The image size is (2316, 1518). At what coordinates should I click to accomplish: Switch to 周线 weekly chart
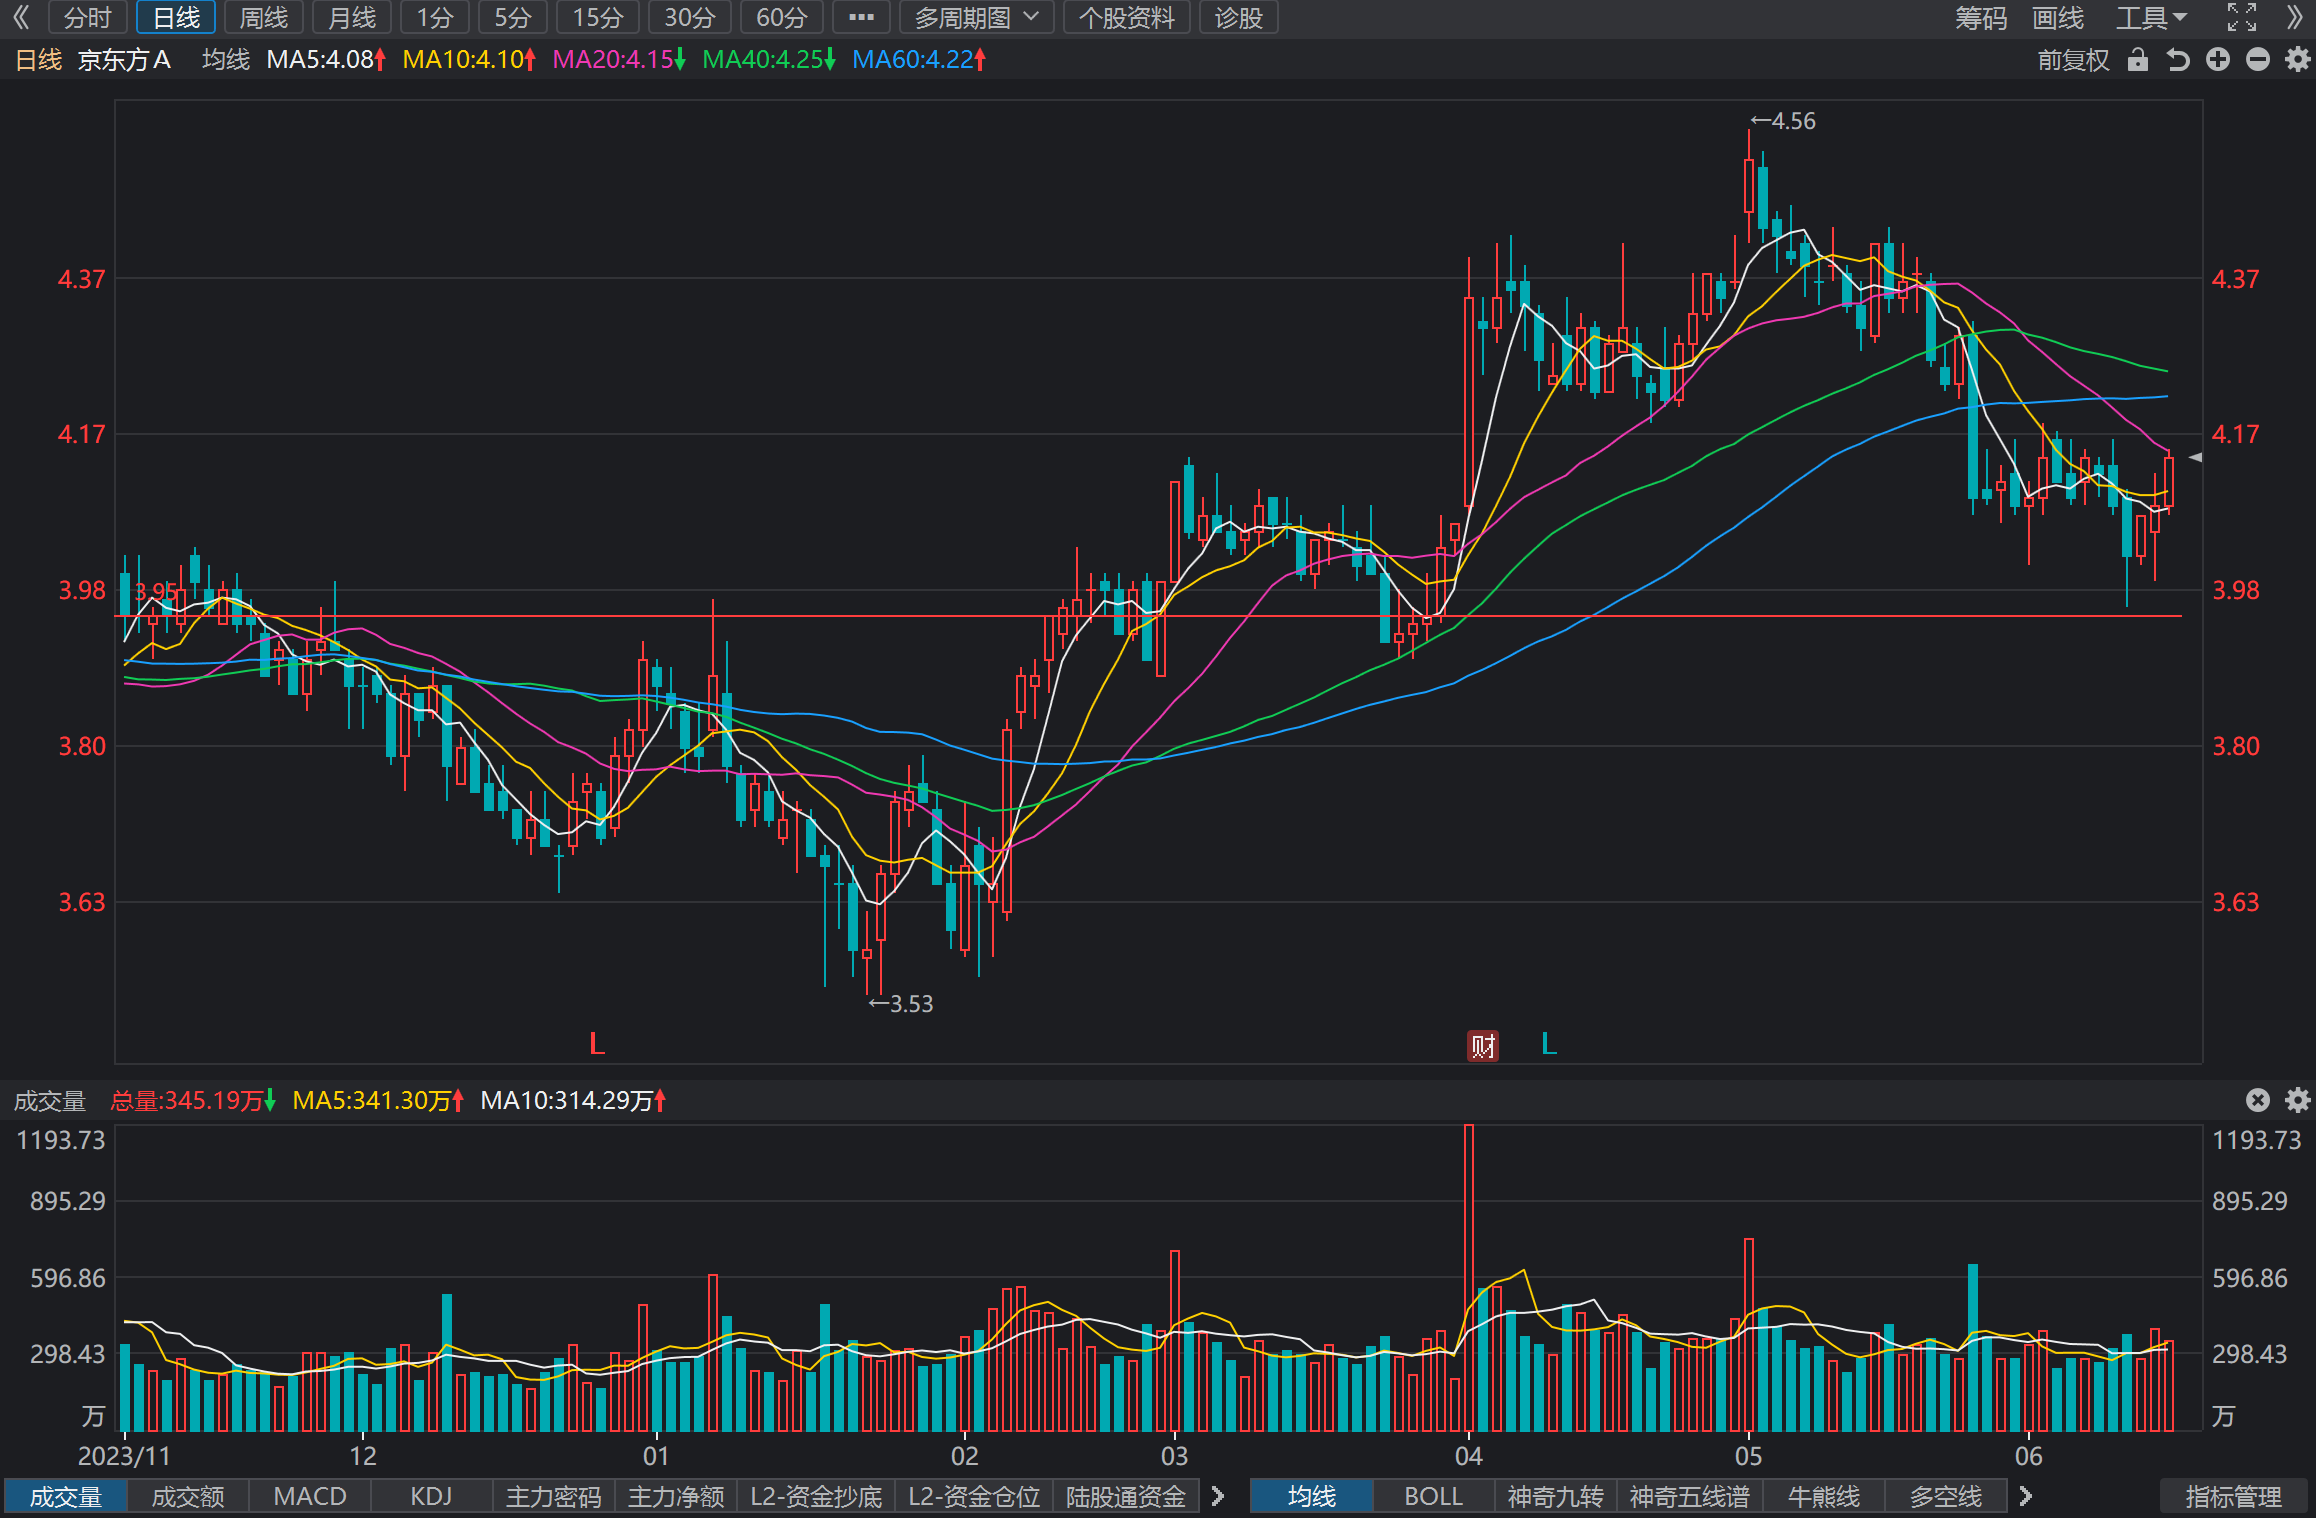(x=264, y=17)
